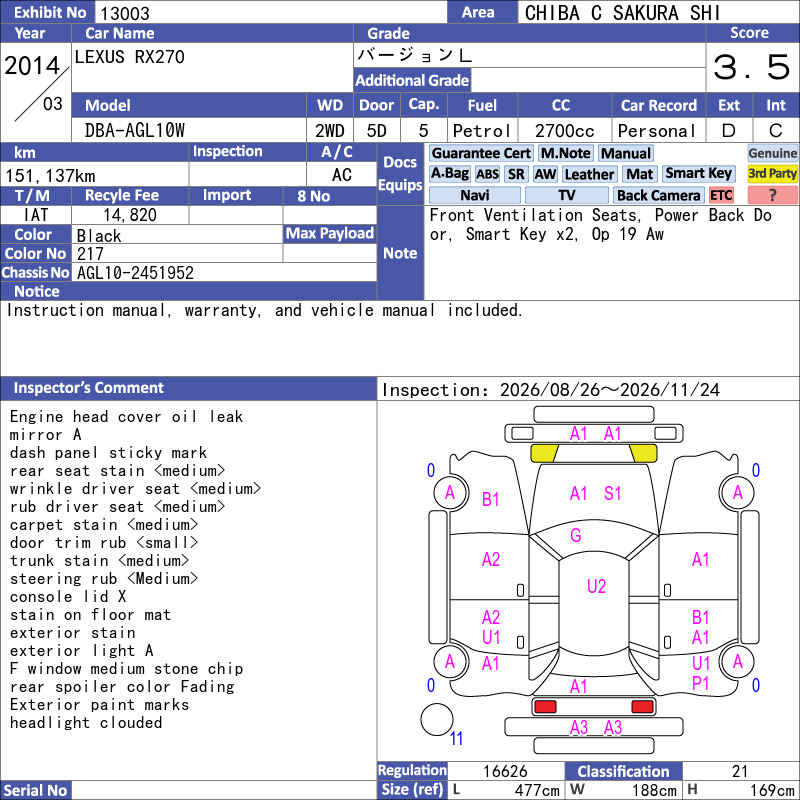
Task: Click the Navi equipment tag
Action: pyautogui.click(x=474, y=195)
